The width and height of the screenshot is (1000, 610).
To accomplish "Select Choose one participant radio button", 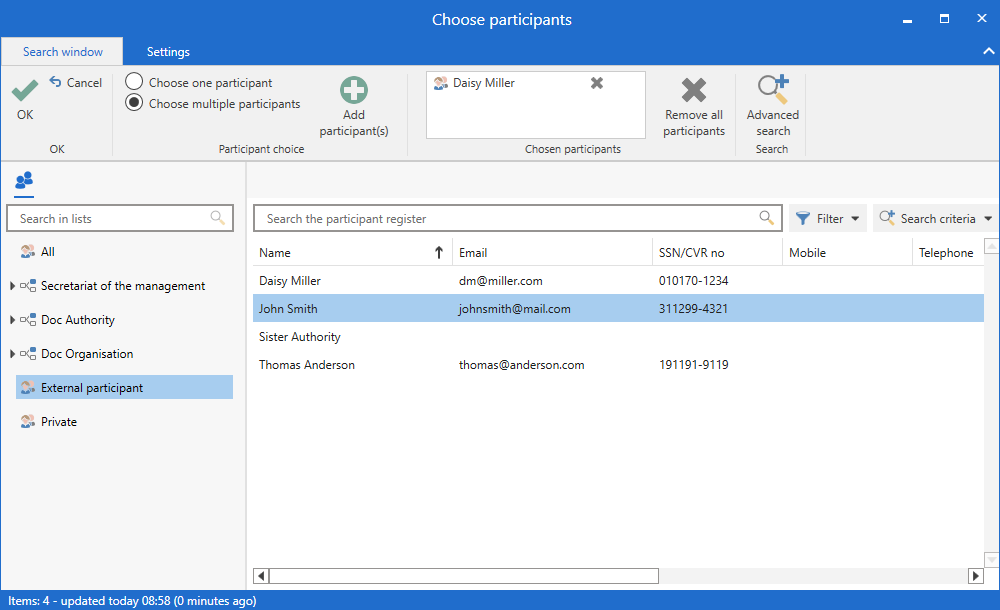I will click(x=134, y=82).
